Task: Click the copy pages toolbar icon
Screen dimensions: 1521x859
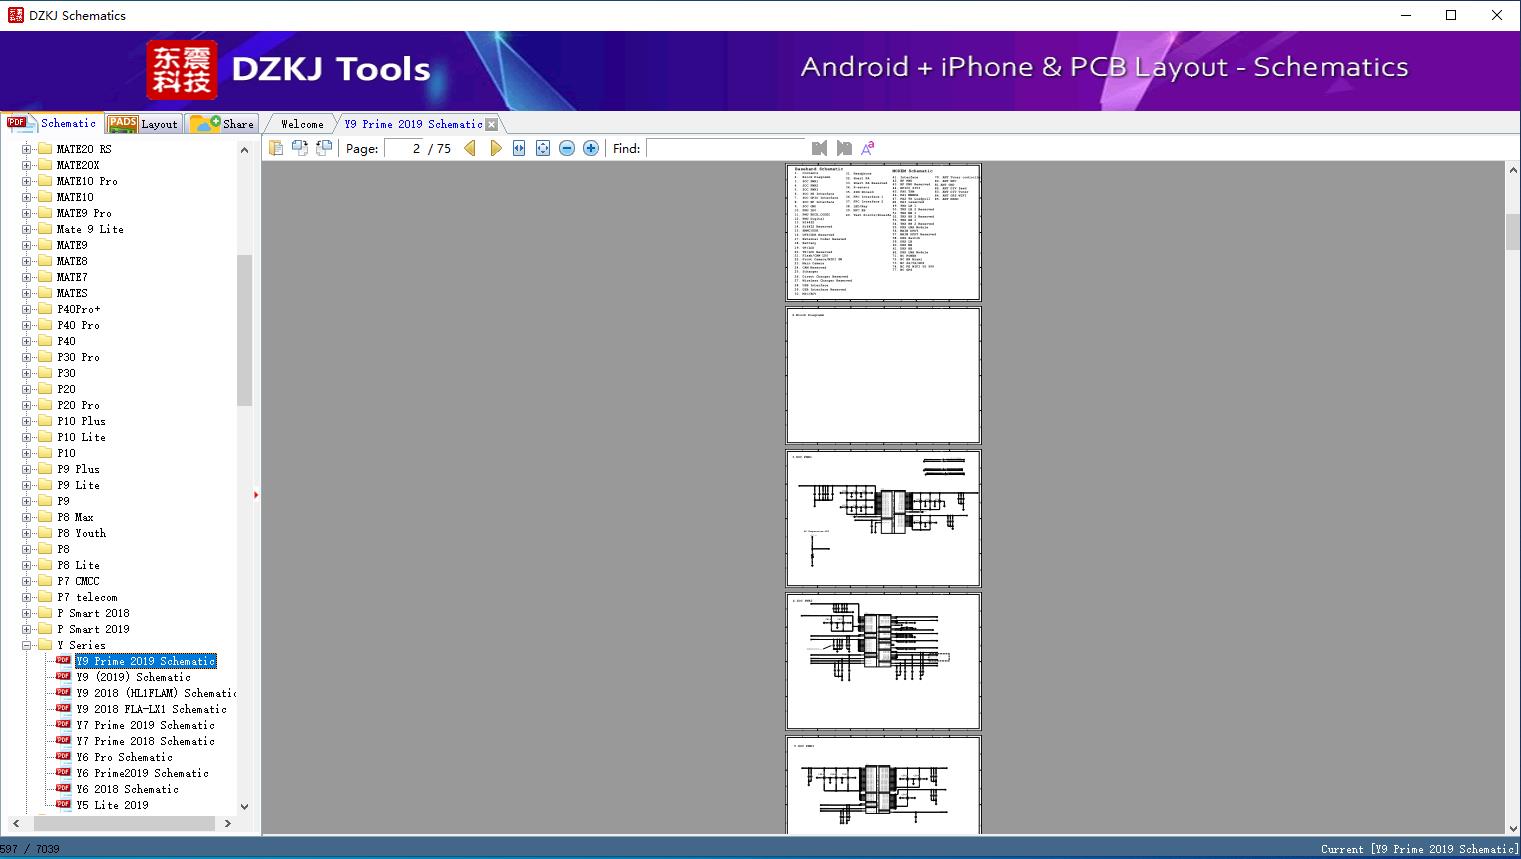Action: click(x=276, y=148)
